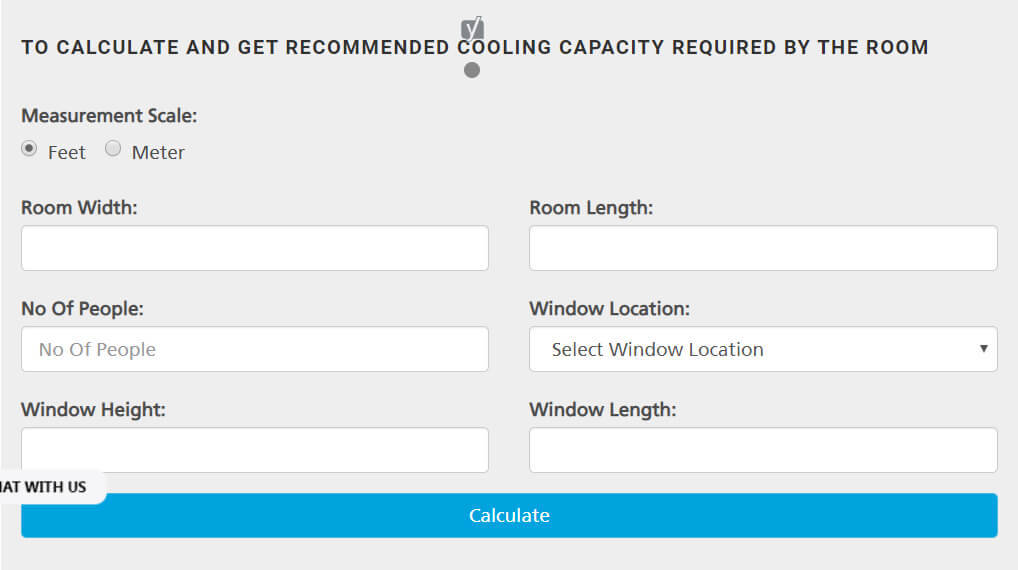
Task: Click the Meter option label
Action: pos(158,152)
